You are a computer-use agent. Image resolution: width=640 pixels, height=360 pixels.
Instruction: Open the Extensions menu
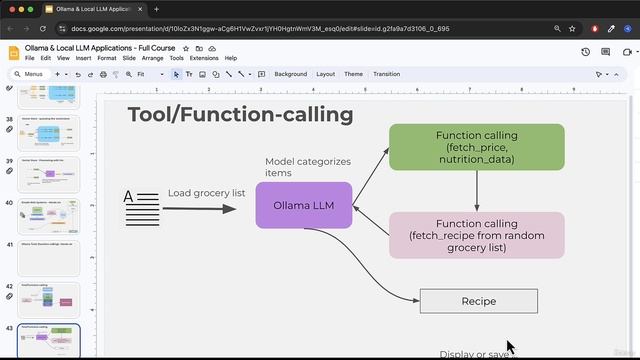pyautogui.click(x=204, y=58)
